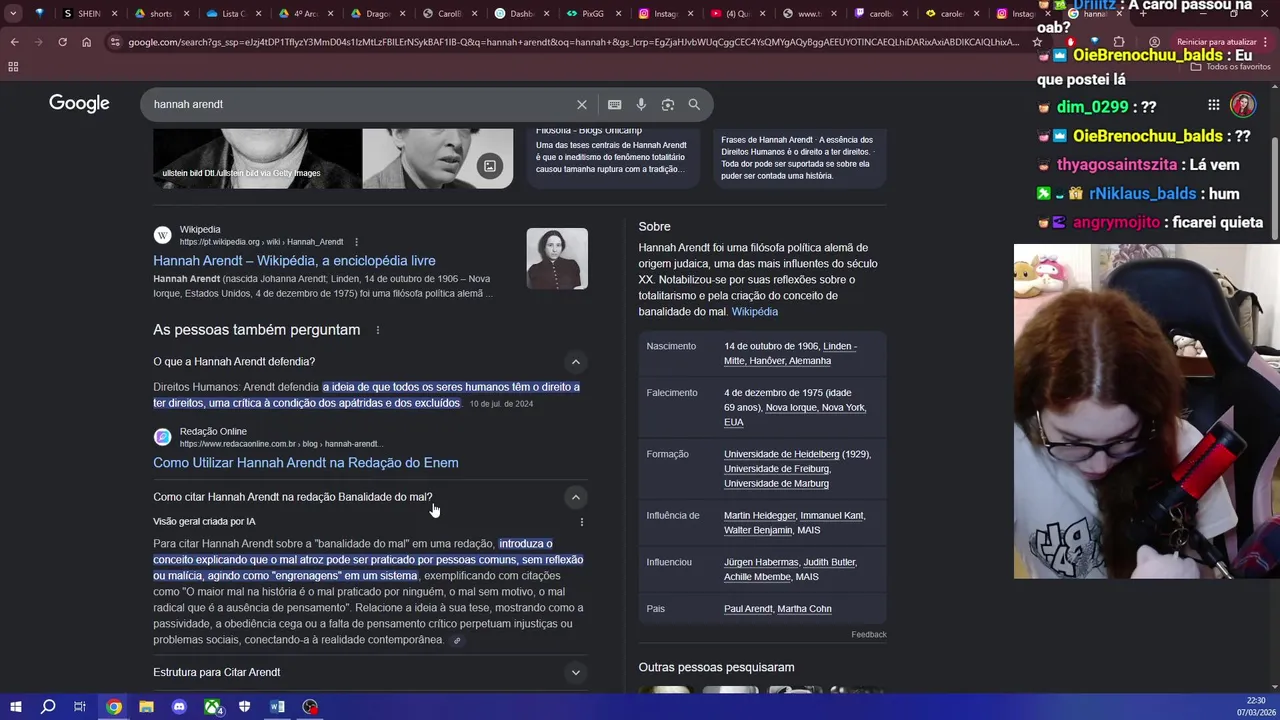This screenshot has height=720, width=1280.
Task: Open Immanuel Kant link
Action: 832,516
